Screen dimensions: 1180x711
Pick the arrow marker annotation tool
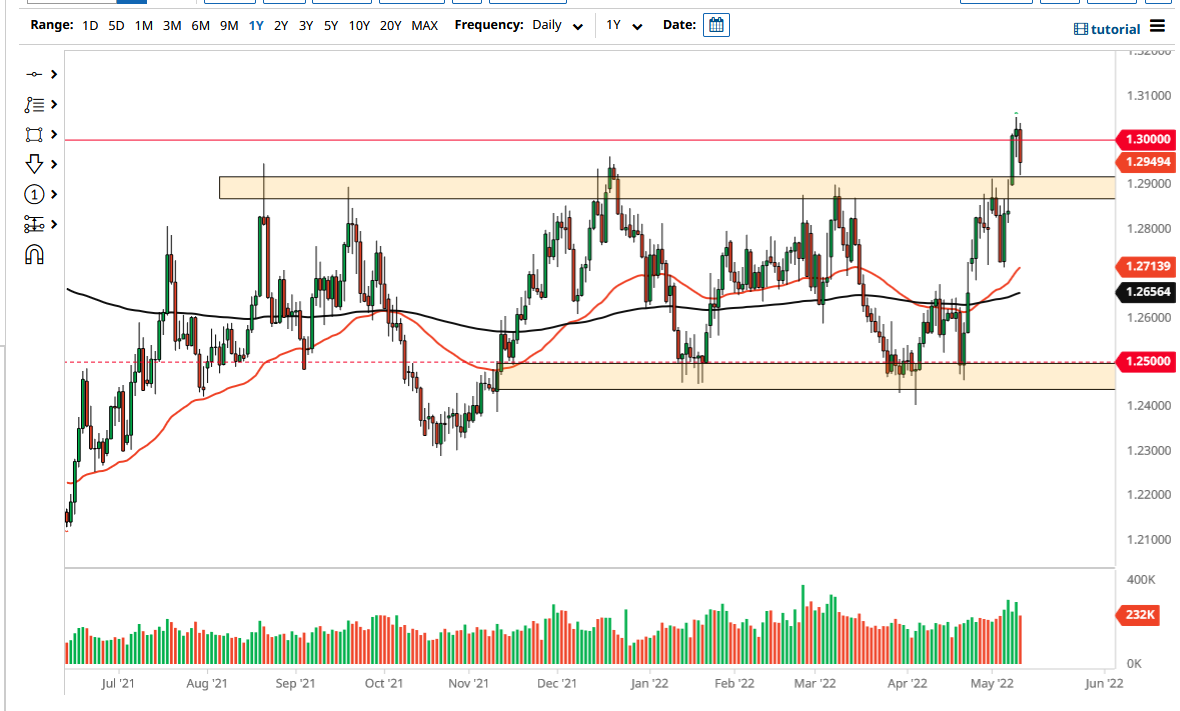pos(36,164)
